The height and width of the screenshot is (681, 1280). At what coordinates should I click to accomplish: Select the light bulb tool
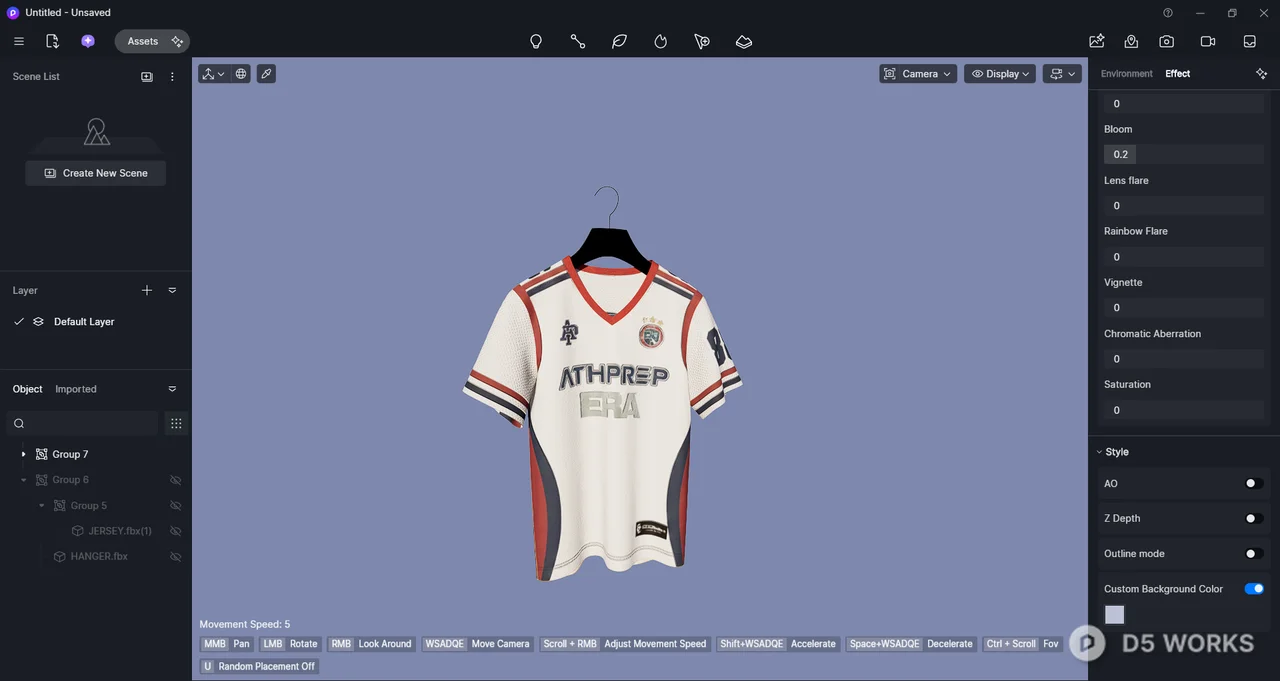tap(536, 42)
